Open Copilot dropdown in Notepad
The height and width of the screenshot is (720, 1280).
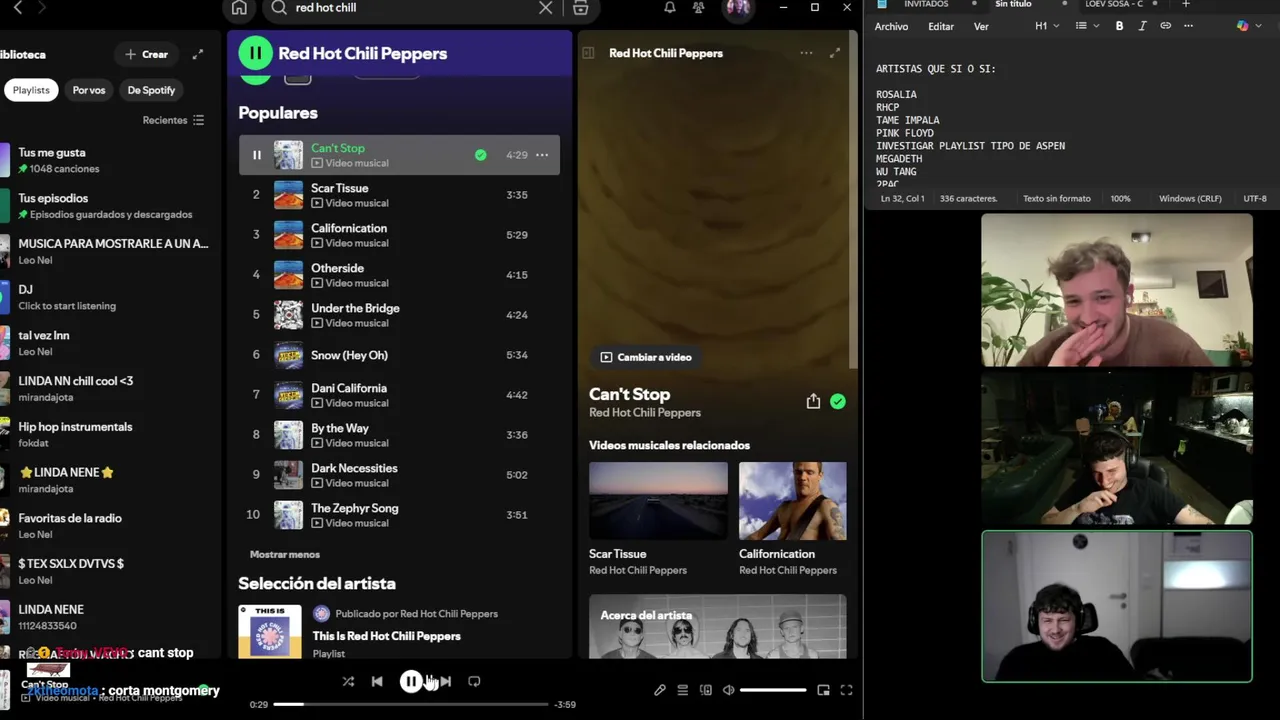(1247, 26)
